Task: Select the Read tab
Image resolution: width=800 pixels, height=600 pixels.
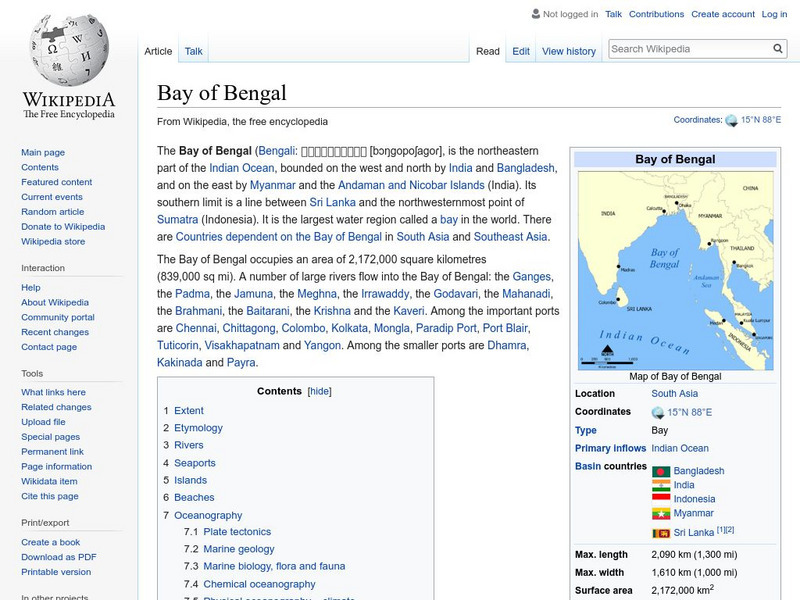Action: click(x=488, y=51)
